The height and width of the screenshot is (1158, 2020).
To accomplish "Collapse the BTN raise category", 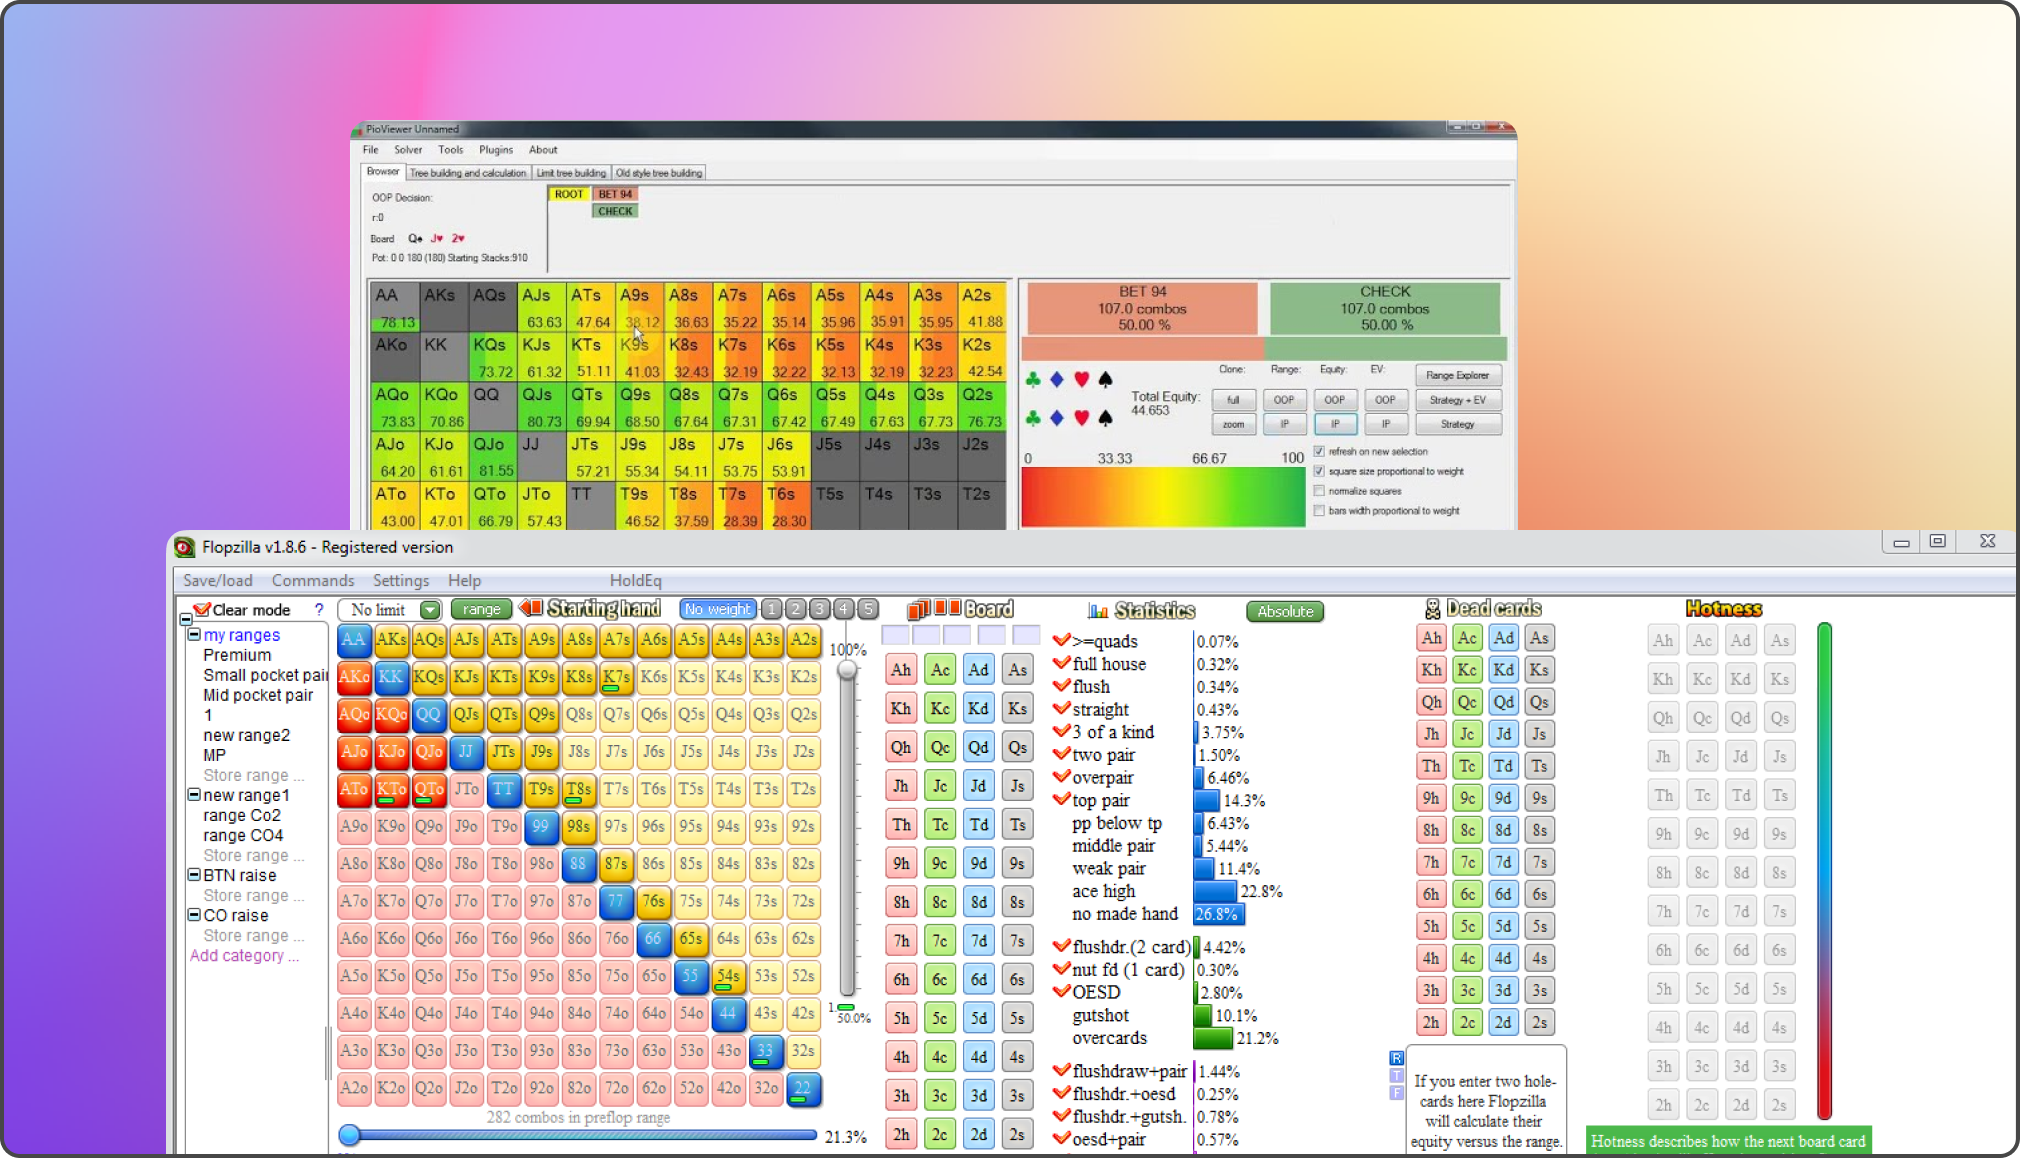I will (193, 875).
